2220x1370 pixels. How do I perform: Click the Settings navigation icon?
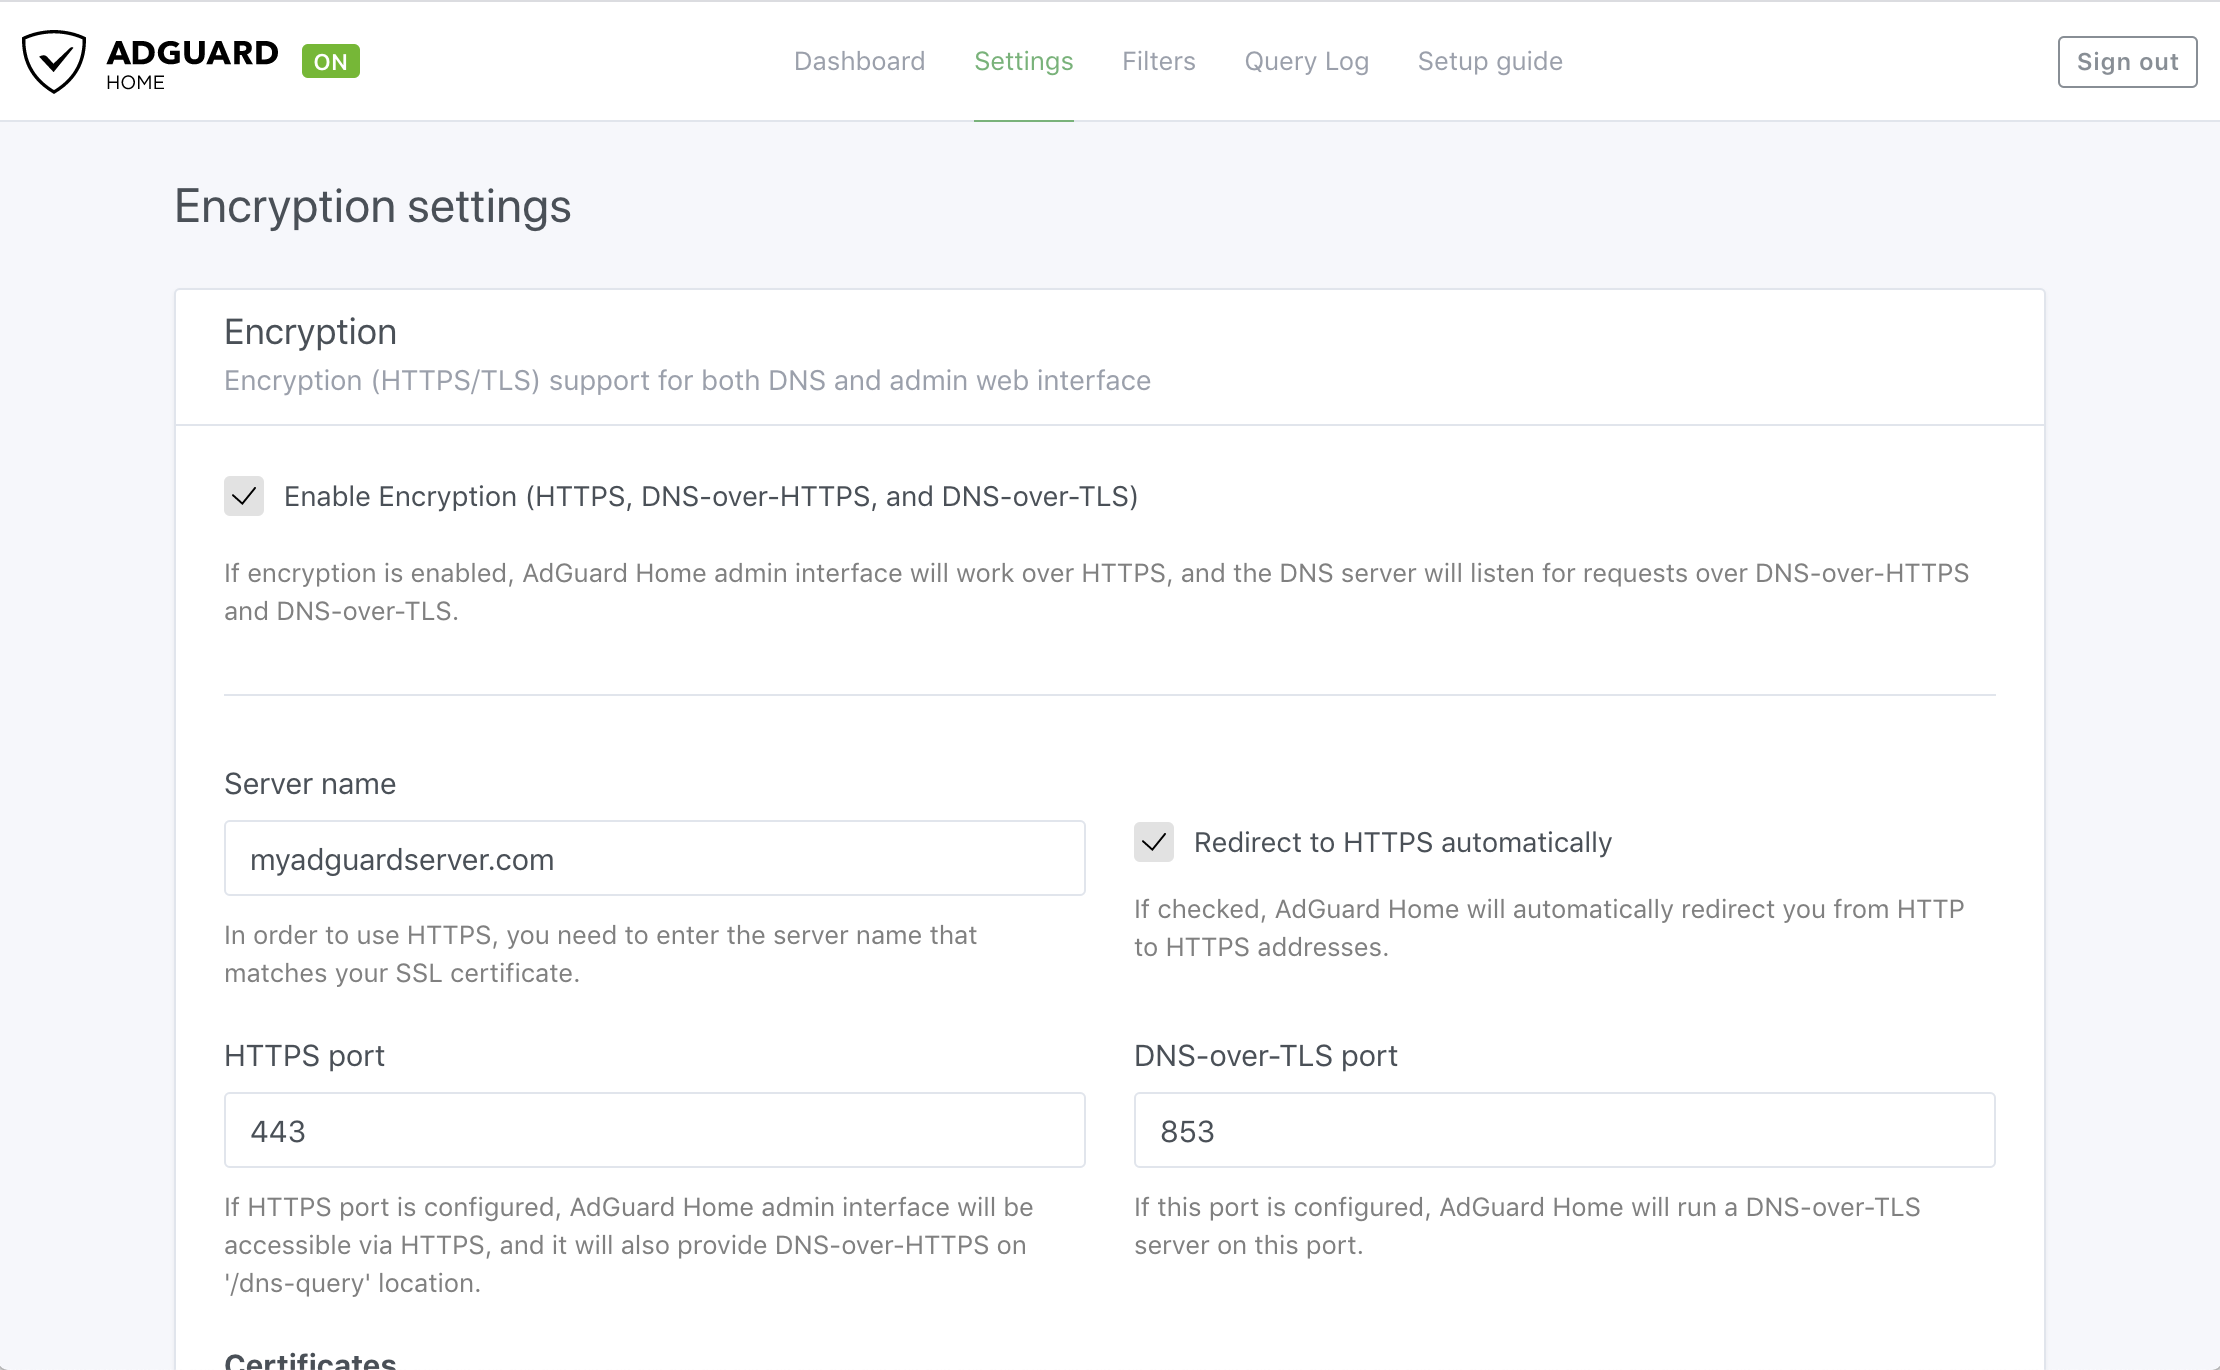click(x=1021, y=62)
